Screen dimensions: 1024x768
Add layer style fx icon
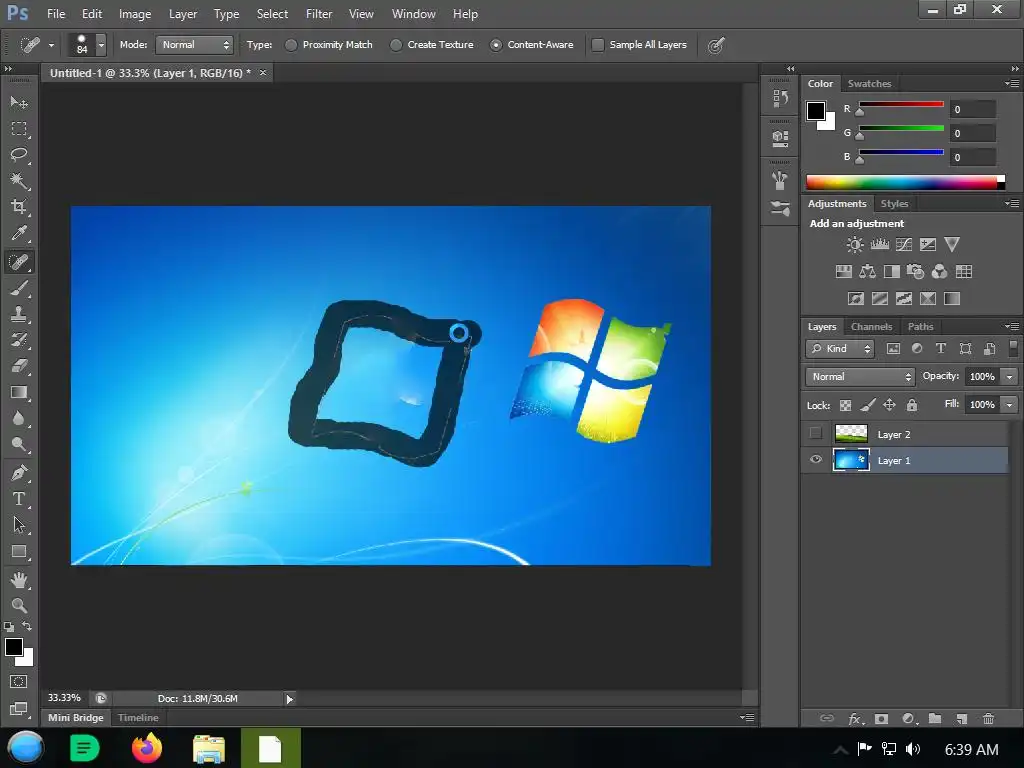pyautogui.click(x=855, y=718)
